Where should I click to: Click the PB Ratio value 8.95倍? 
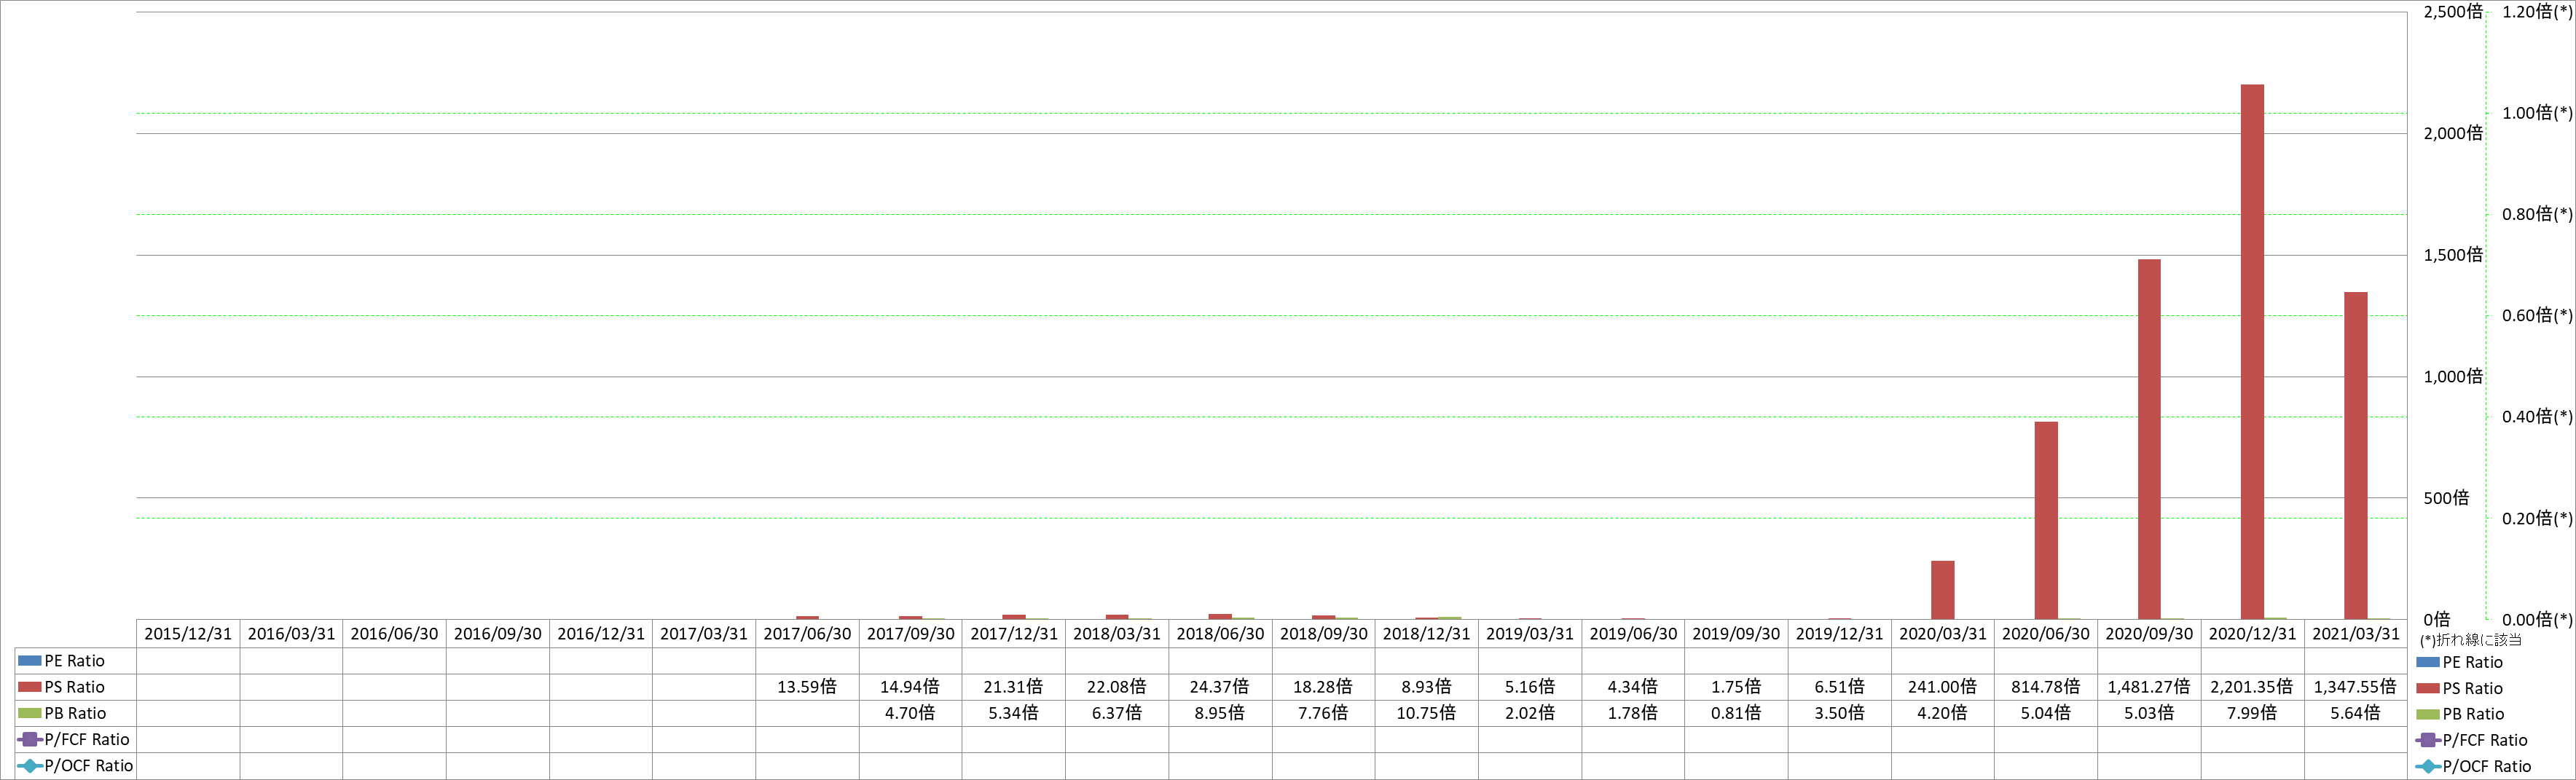(1220, 713)
